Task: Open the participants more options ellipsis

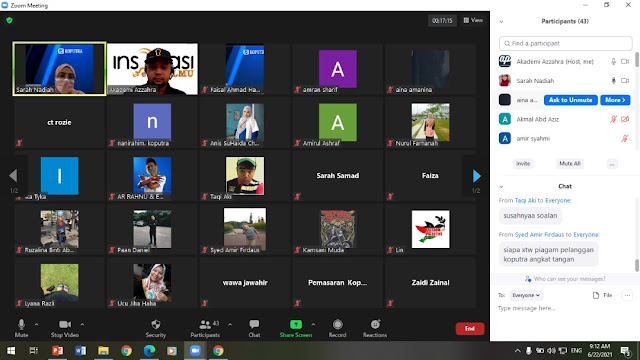Action: click(x=612, y=164)
